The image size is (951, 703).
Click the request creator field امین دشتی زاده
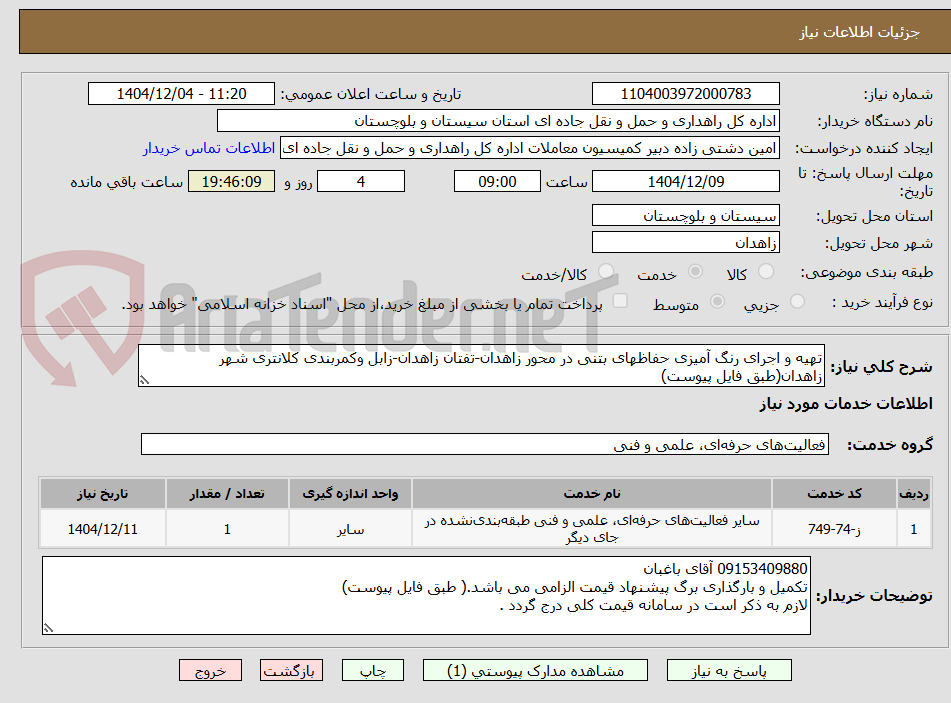click(x=529, y=149)
